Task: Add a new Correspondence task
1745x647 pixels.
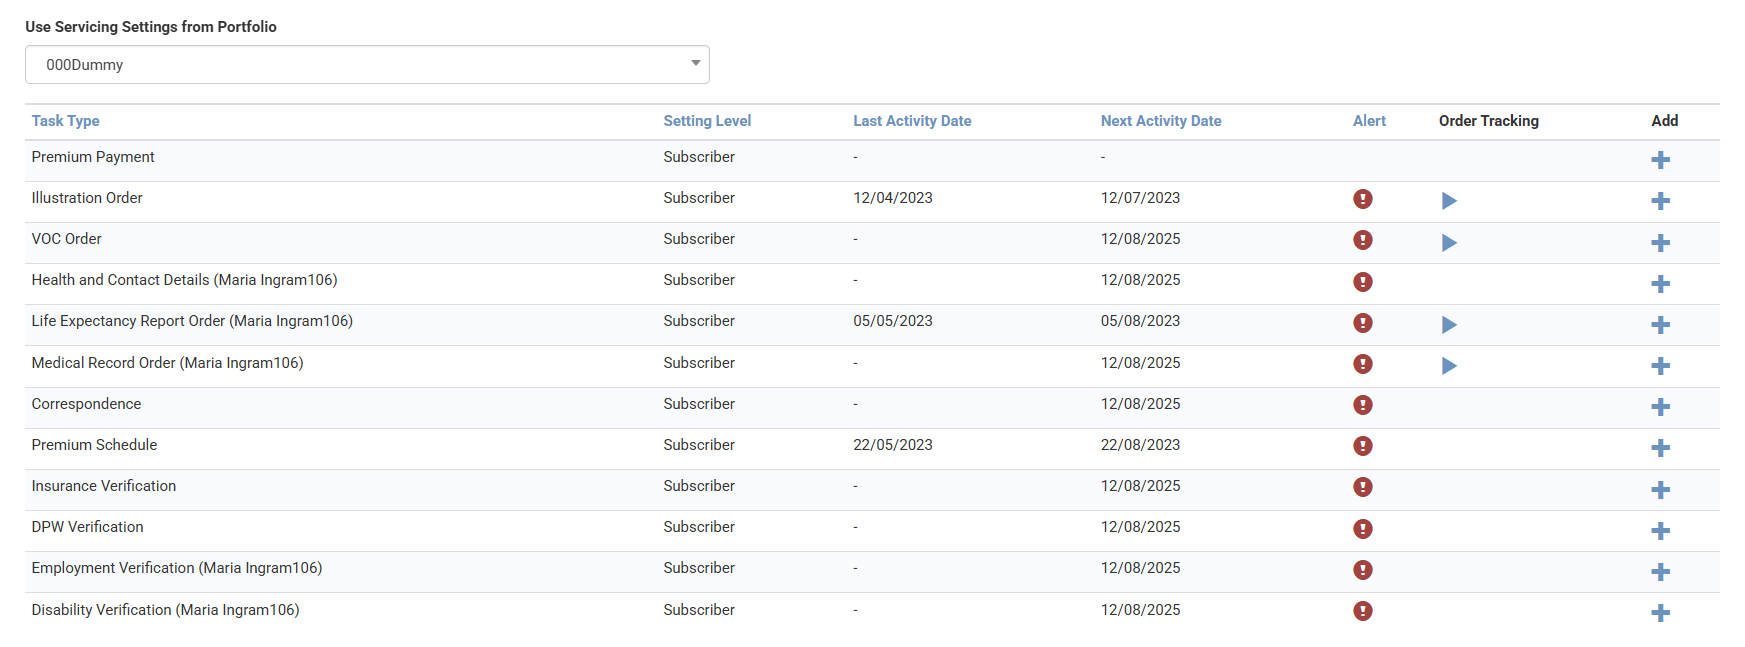Action: coord(1660,407)
